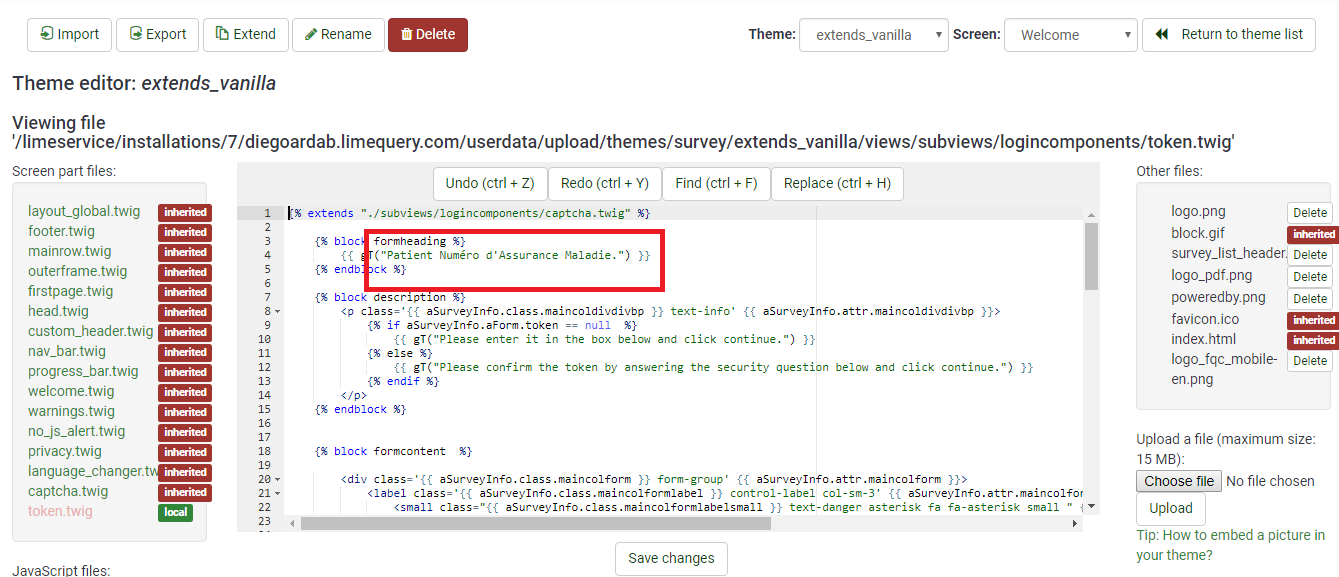
Task: Click the Undo (ctrl + Z) button
Action: (x=490, y=183)
